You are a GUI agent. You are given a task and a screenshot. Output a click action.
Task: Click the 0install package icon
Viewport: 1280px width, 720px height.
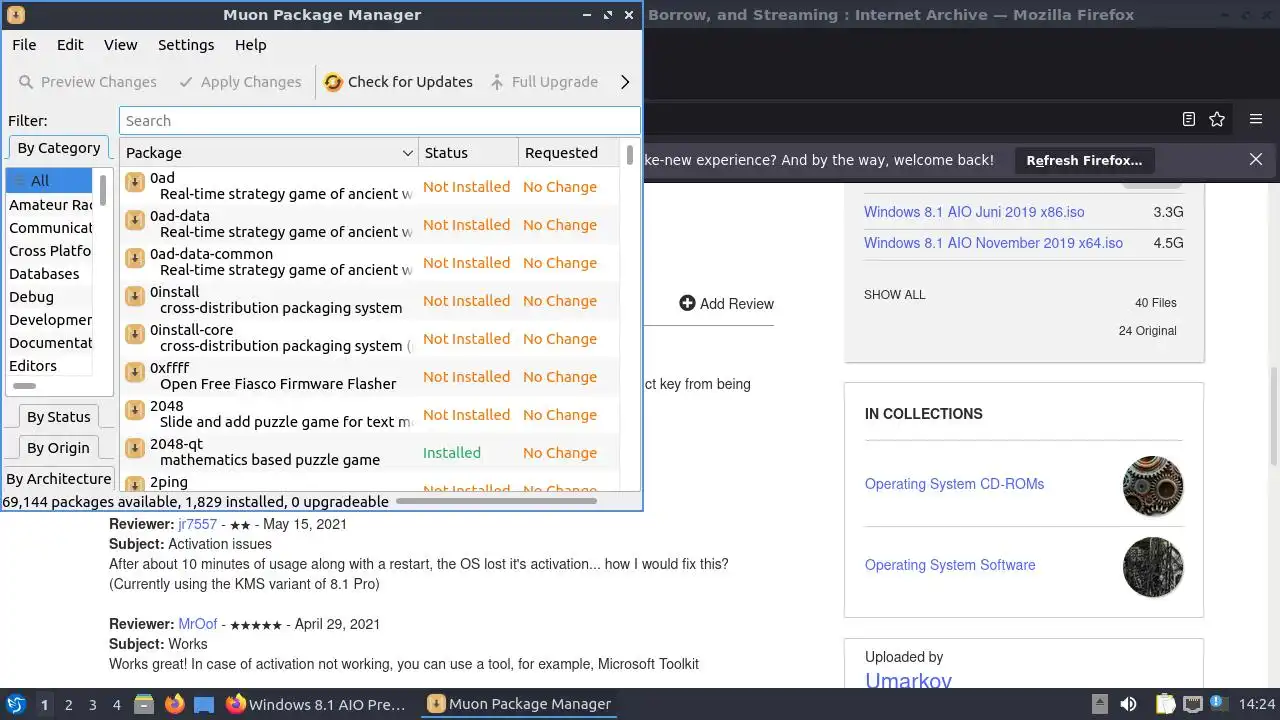pos(135,296)
